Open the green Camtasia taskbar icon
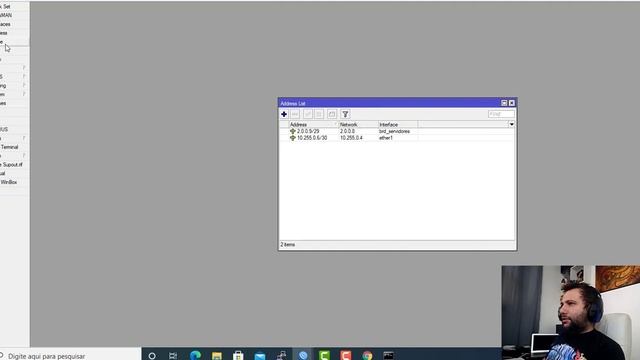This screenshot has height=360, width=640. click(x=324, y=356)
